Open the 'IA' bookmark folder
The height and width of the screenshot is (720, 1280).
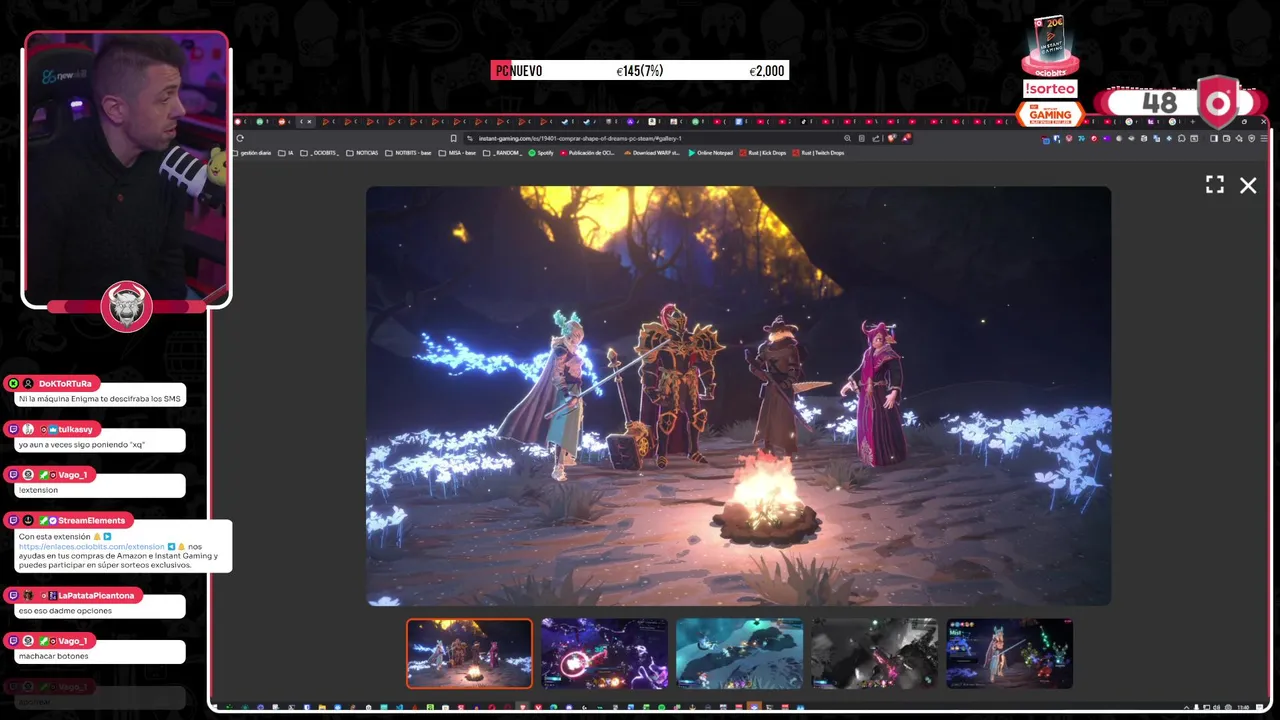pyautogui.click(x=286, y=153)
